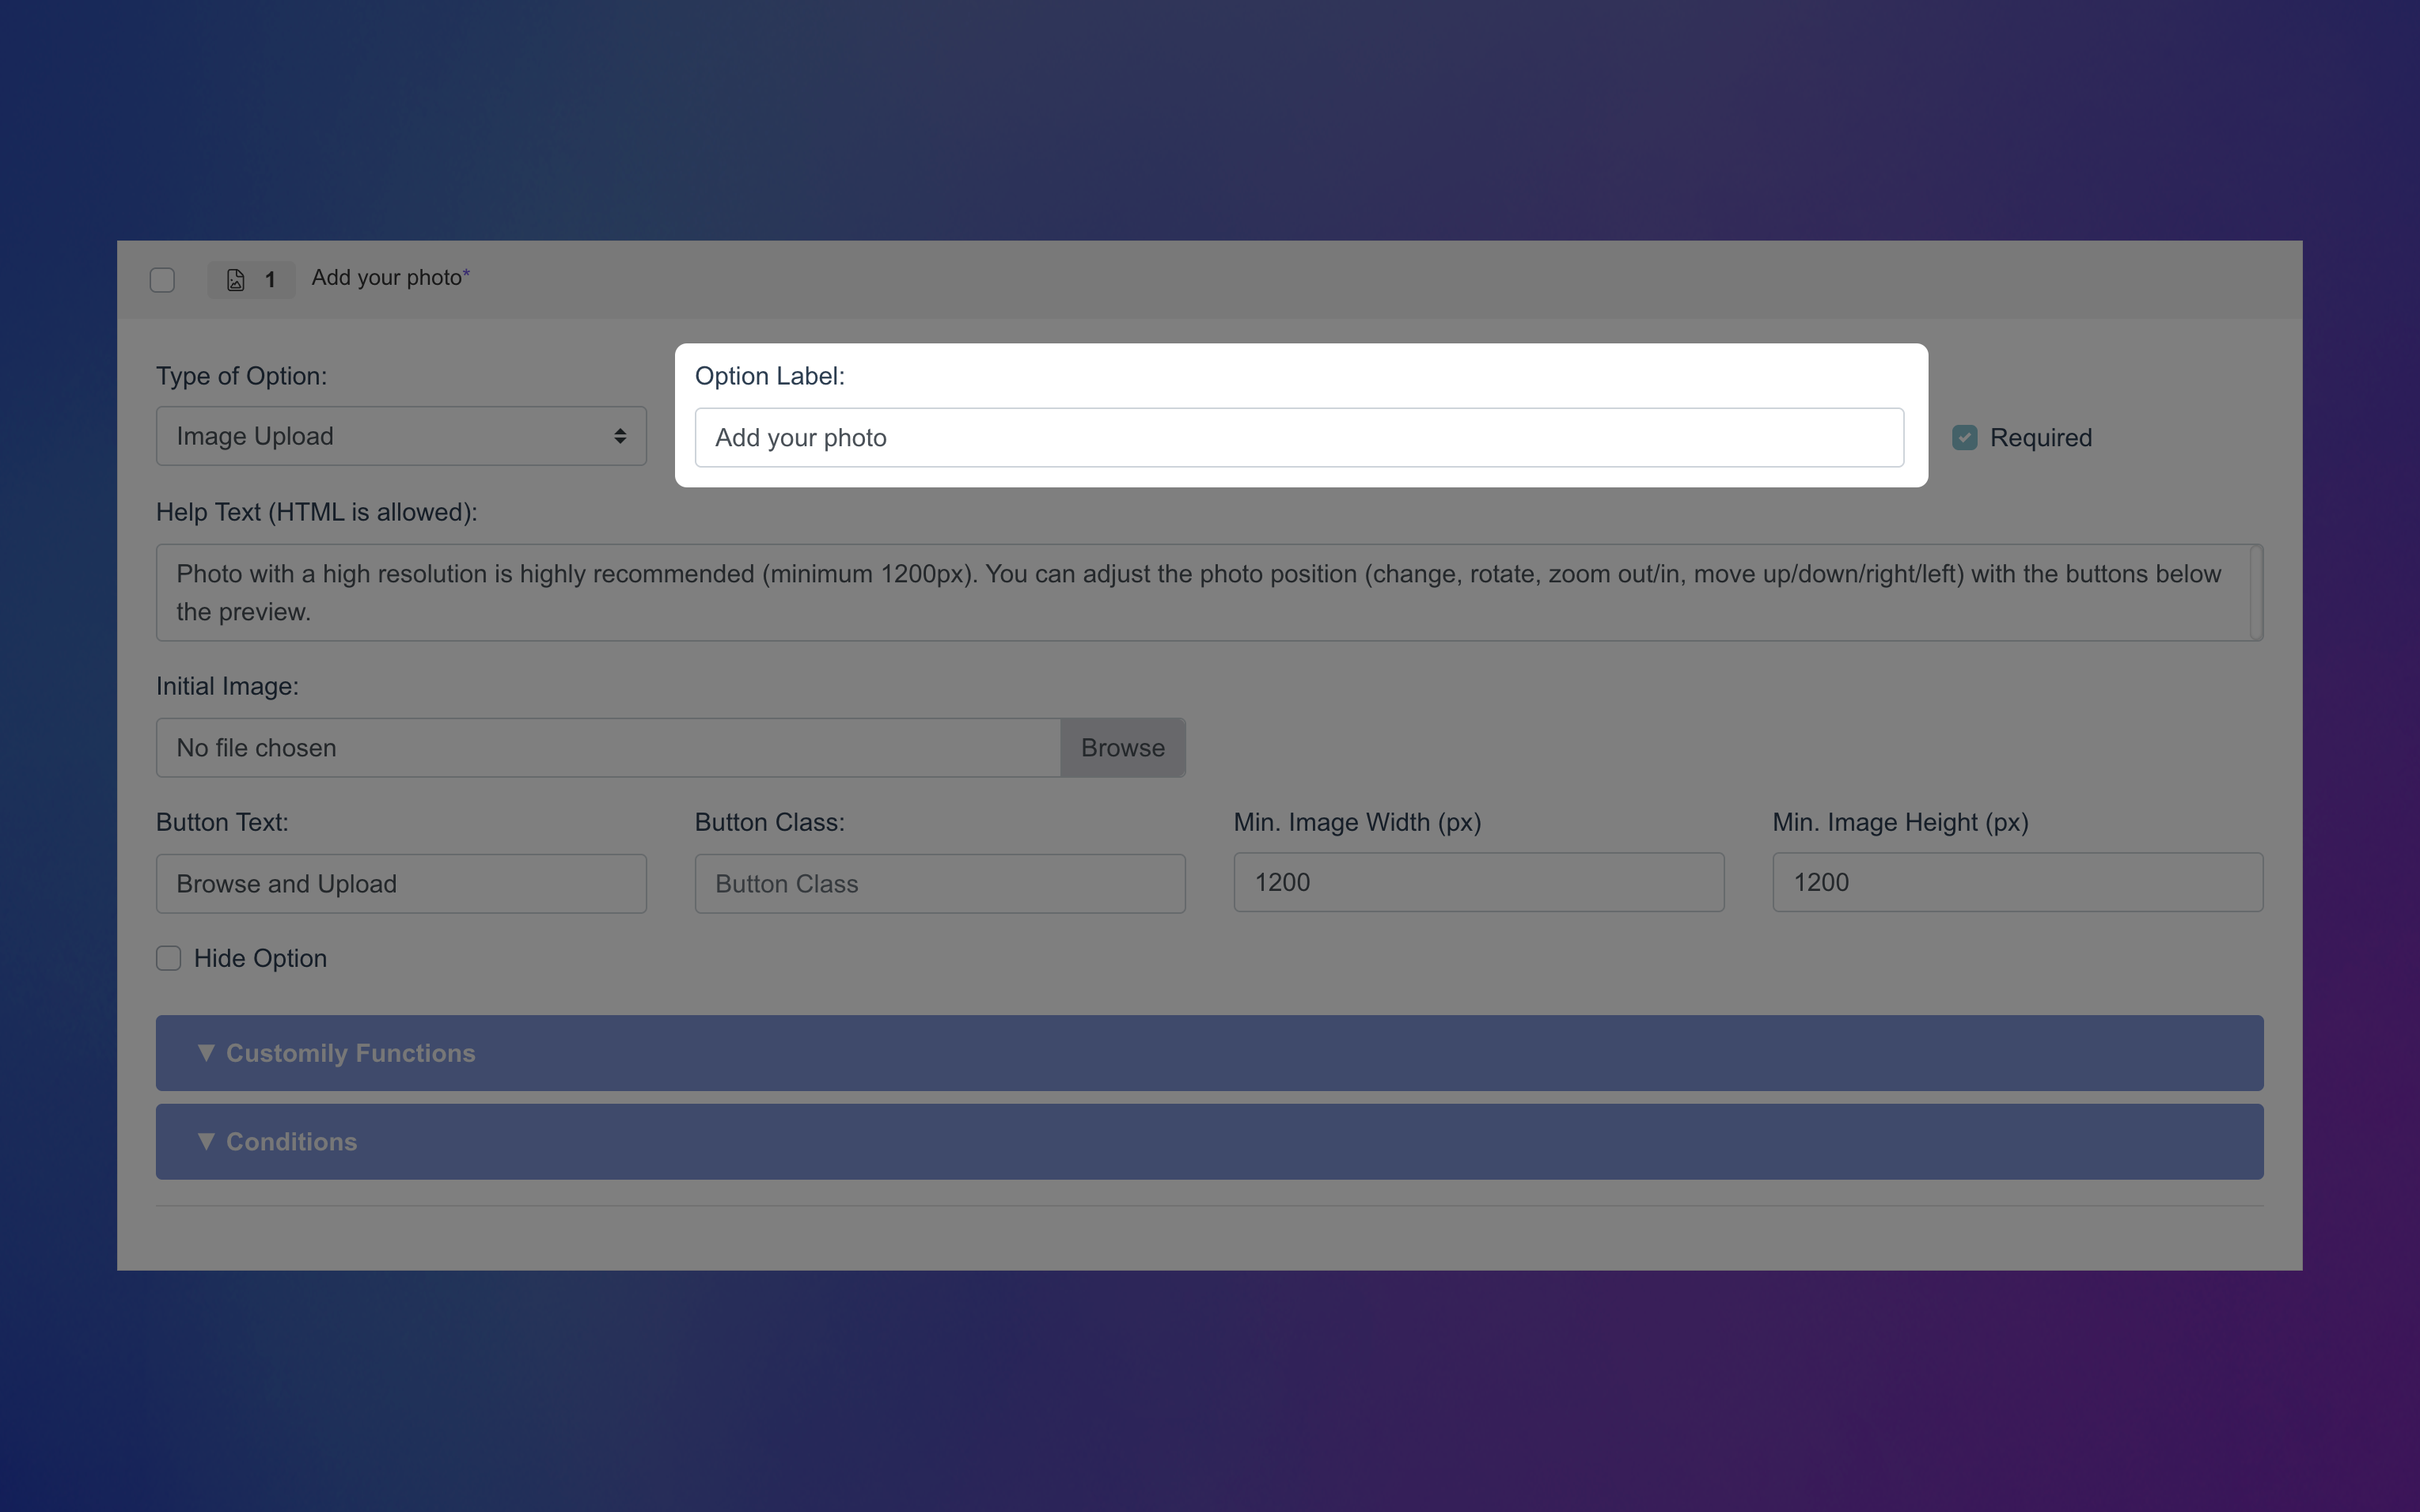Screen dimensions: 2420x1512
Task: Click the Min. Image Width field
Action: click(1478, 882)
